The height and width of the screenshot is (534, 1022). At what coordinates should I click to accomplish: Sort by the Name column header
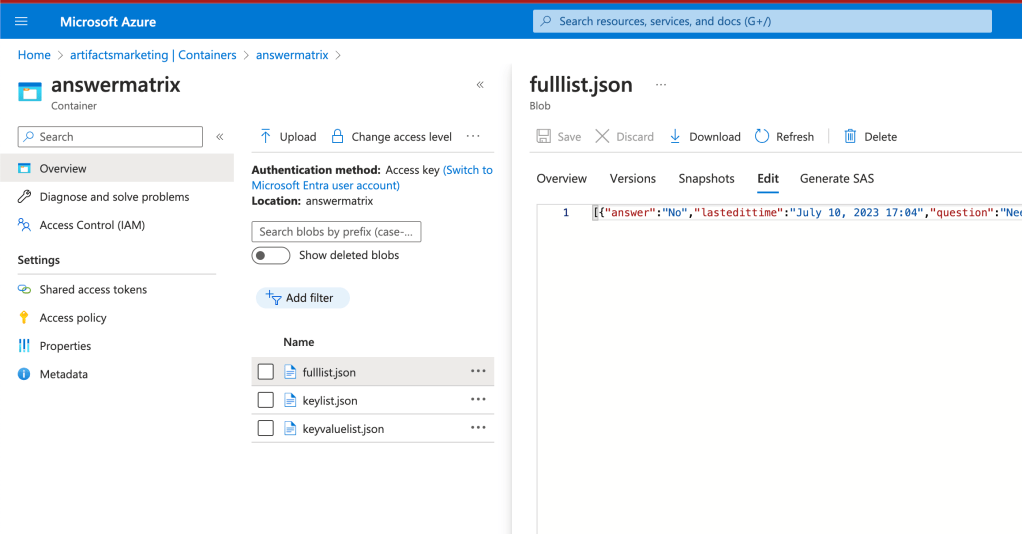[299, 342]
